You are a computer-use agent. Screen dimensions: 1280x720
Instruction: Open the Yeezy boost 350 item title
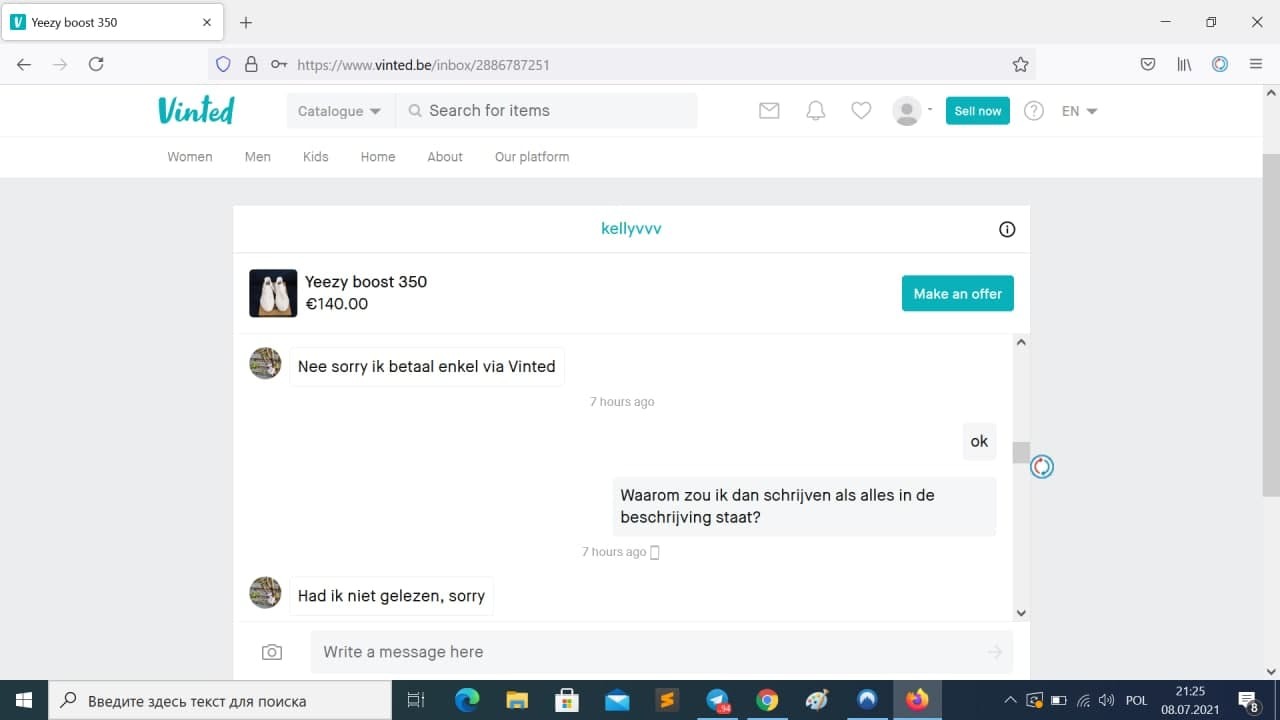pyautogui.click(x=366, y=282)
